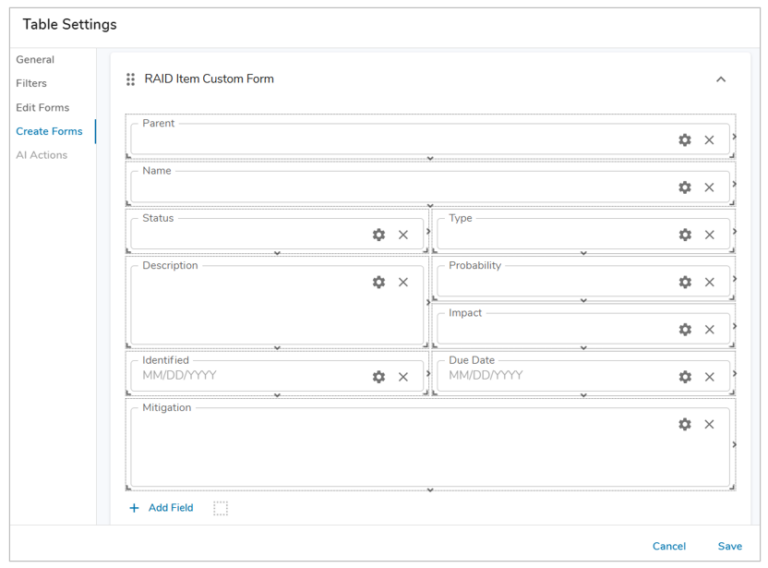This screenshot has height=568, width=768.
Task: Collapse the RAID Item Custom Form section
Action: click(x=721, y=79)
